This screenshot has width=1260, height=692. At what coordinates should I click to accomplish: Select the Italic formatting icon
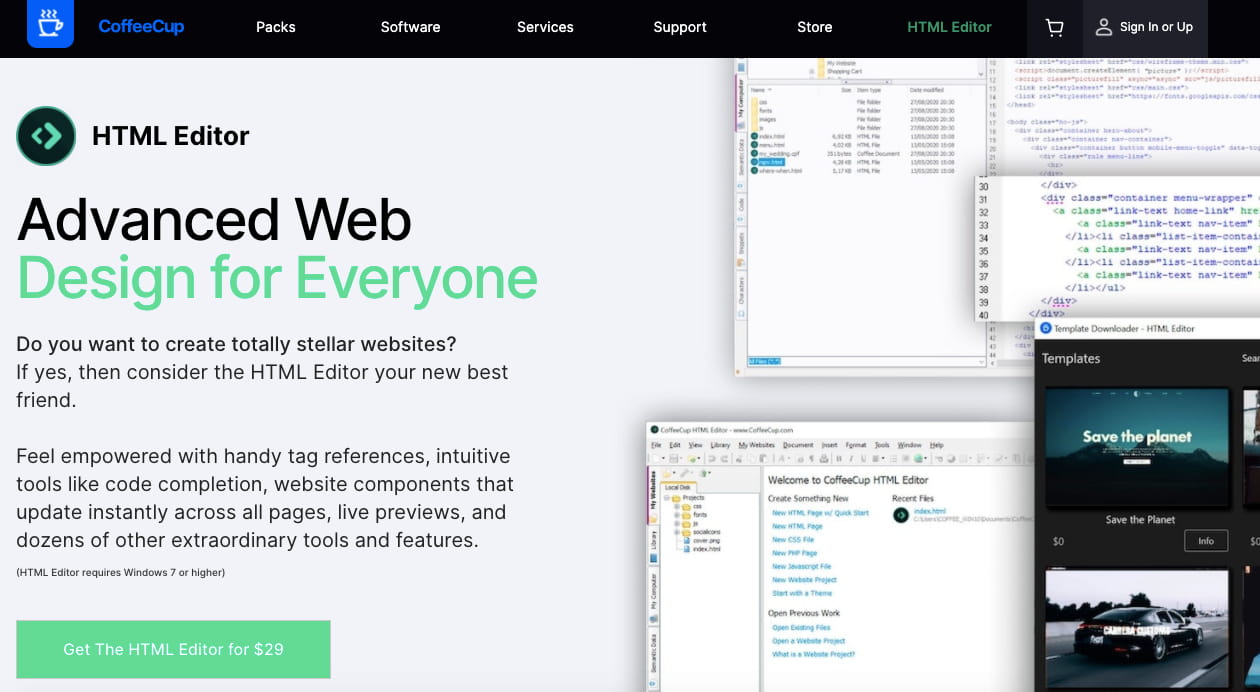[x=851, y=458]
